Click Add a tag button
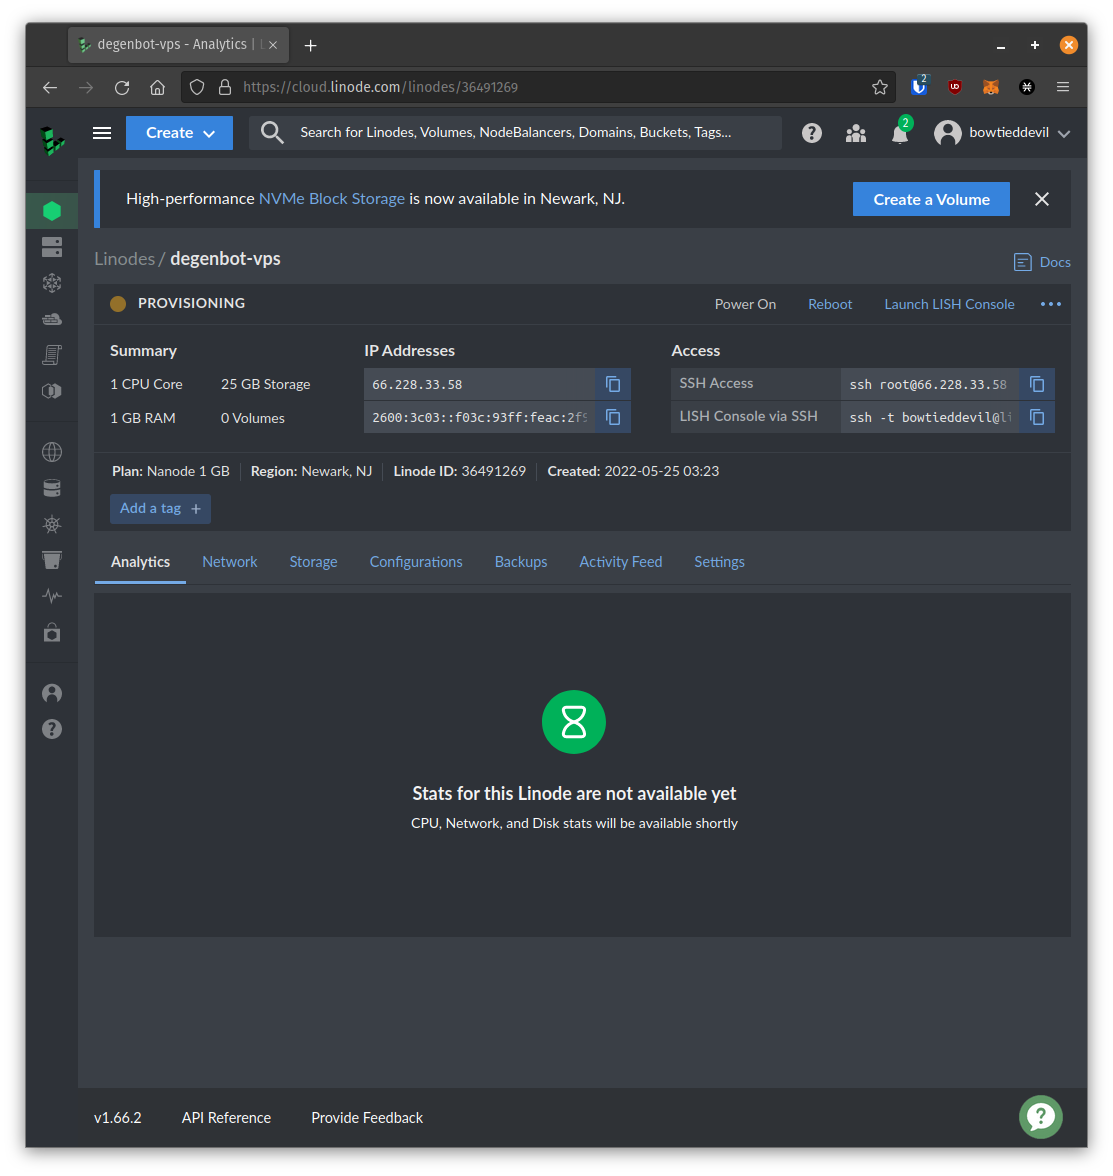This screenshot has width=1113, height=1176. pyautogui.click(x=160, y=508)
